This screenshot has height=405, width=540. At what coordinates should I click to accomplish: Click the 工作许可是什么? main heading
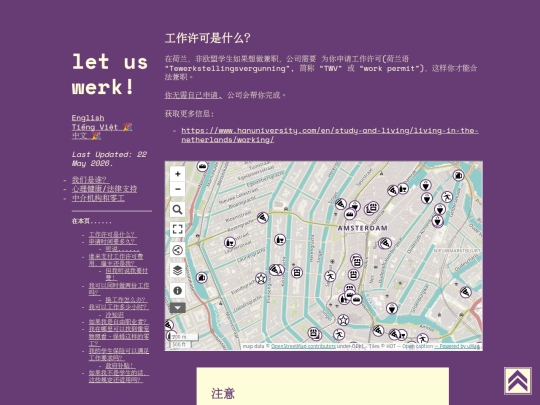point(208,38)
